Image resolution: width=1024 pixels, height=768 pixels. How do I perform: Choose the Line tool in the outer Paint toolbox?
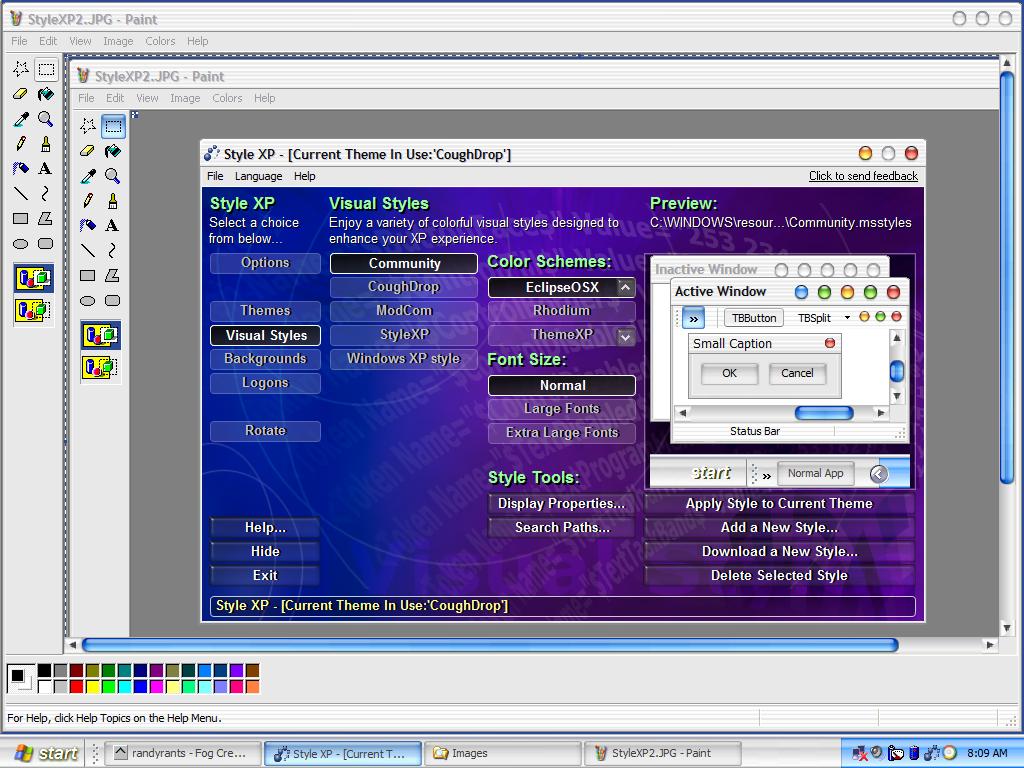click(x=21, y=193)
